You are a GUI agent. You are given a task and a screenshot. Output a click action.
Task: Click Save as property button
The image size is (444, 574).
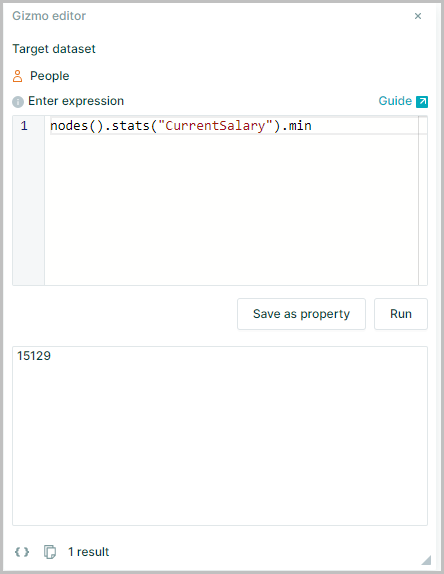(301, 314)
